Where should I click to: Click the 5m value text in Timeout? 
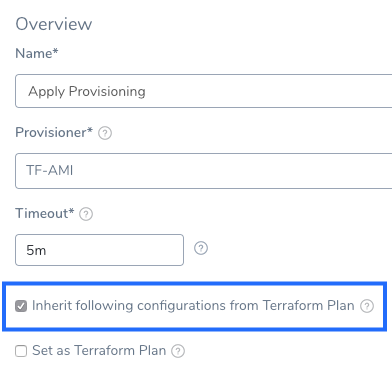(36, 250)
